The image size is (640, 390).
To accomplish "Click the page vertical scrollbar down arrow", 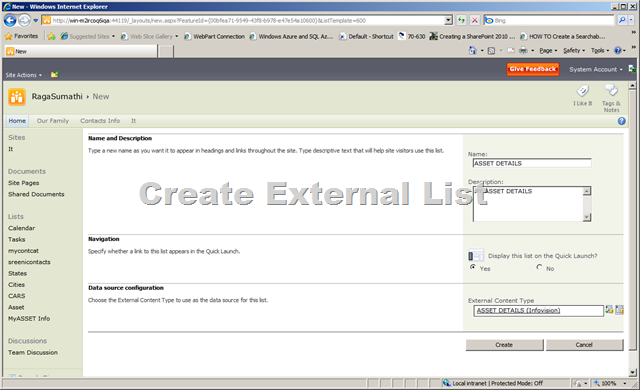I will [632, 372].
